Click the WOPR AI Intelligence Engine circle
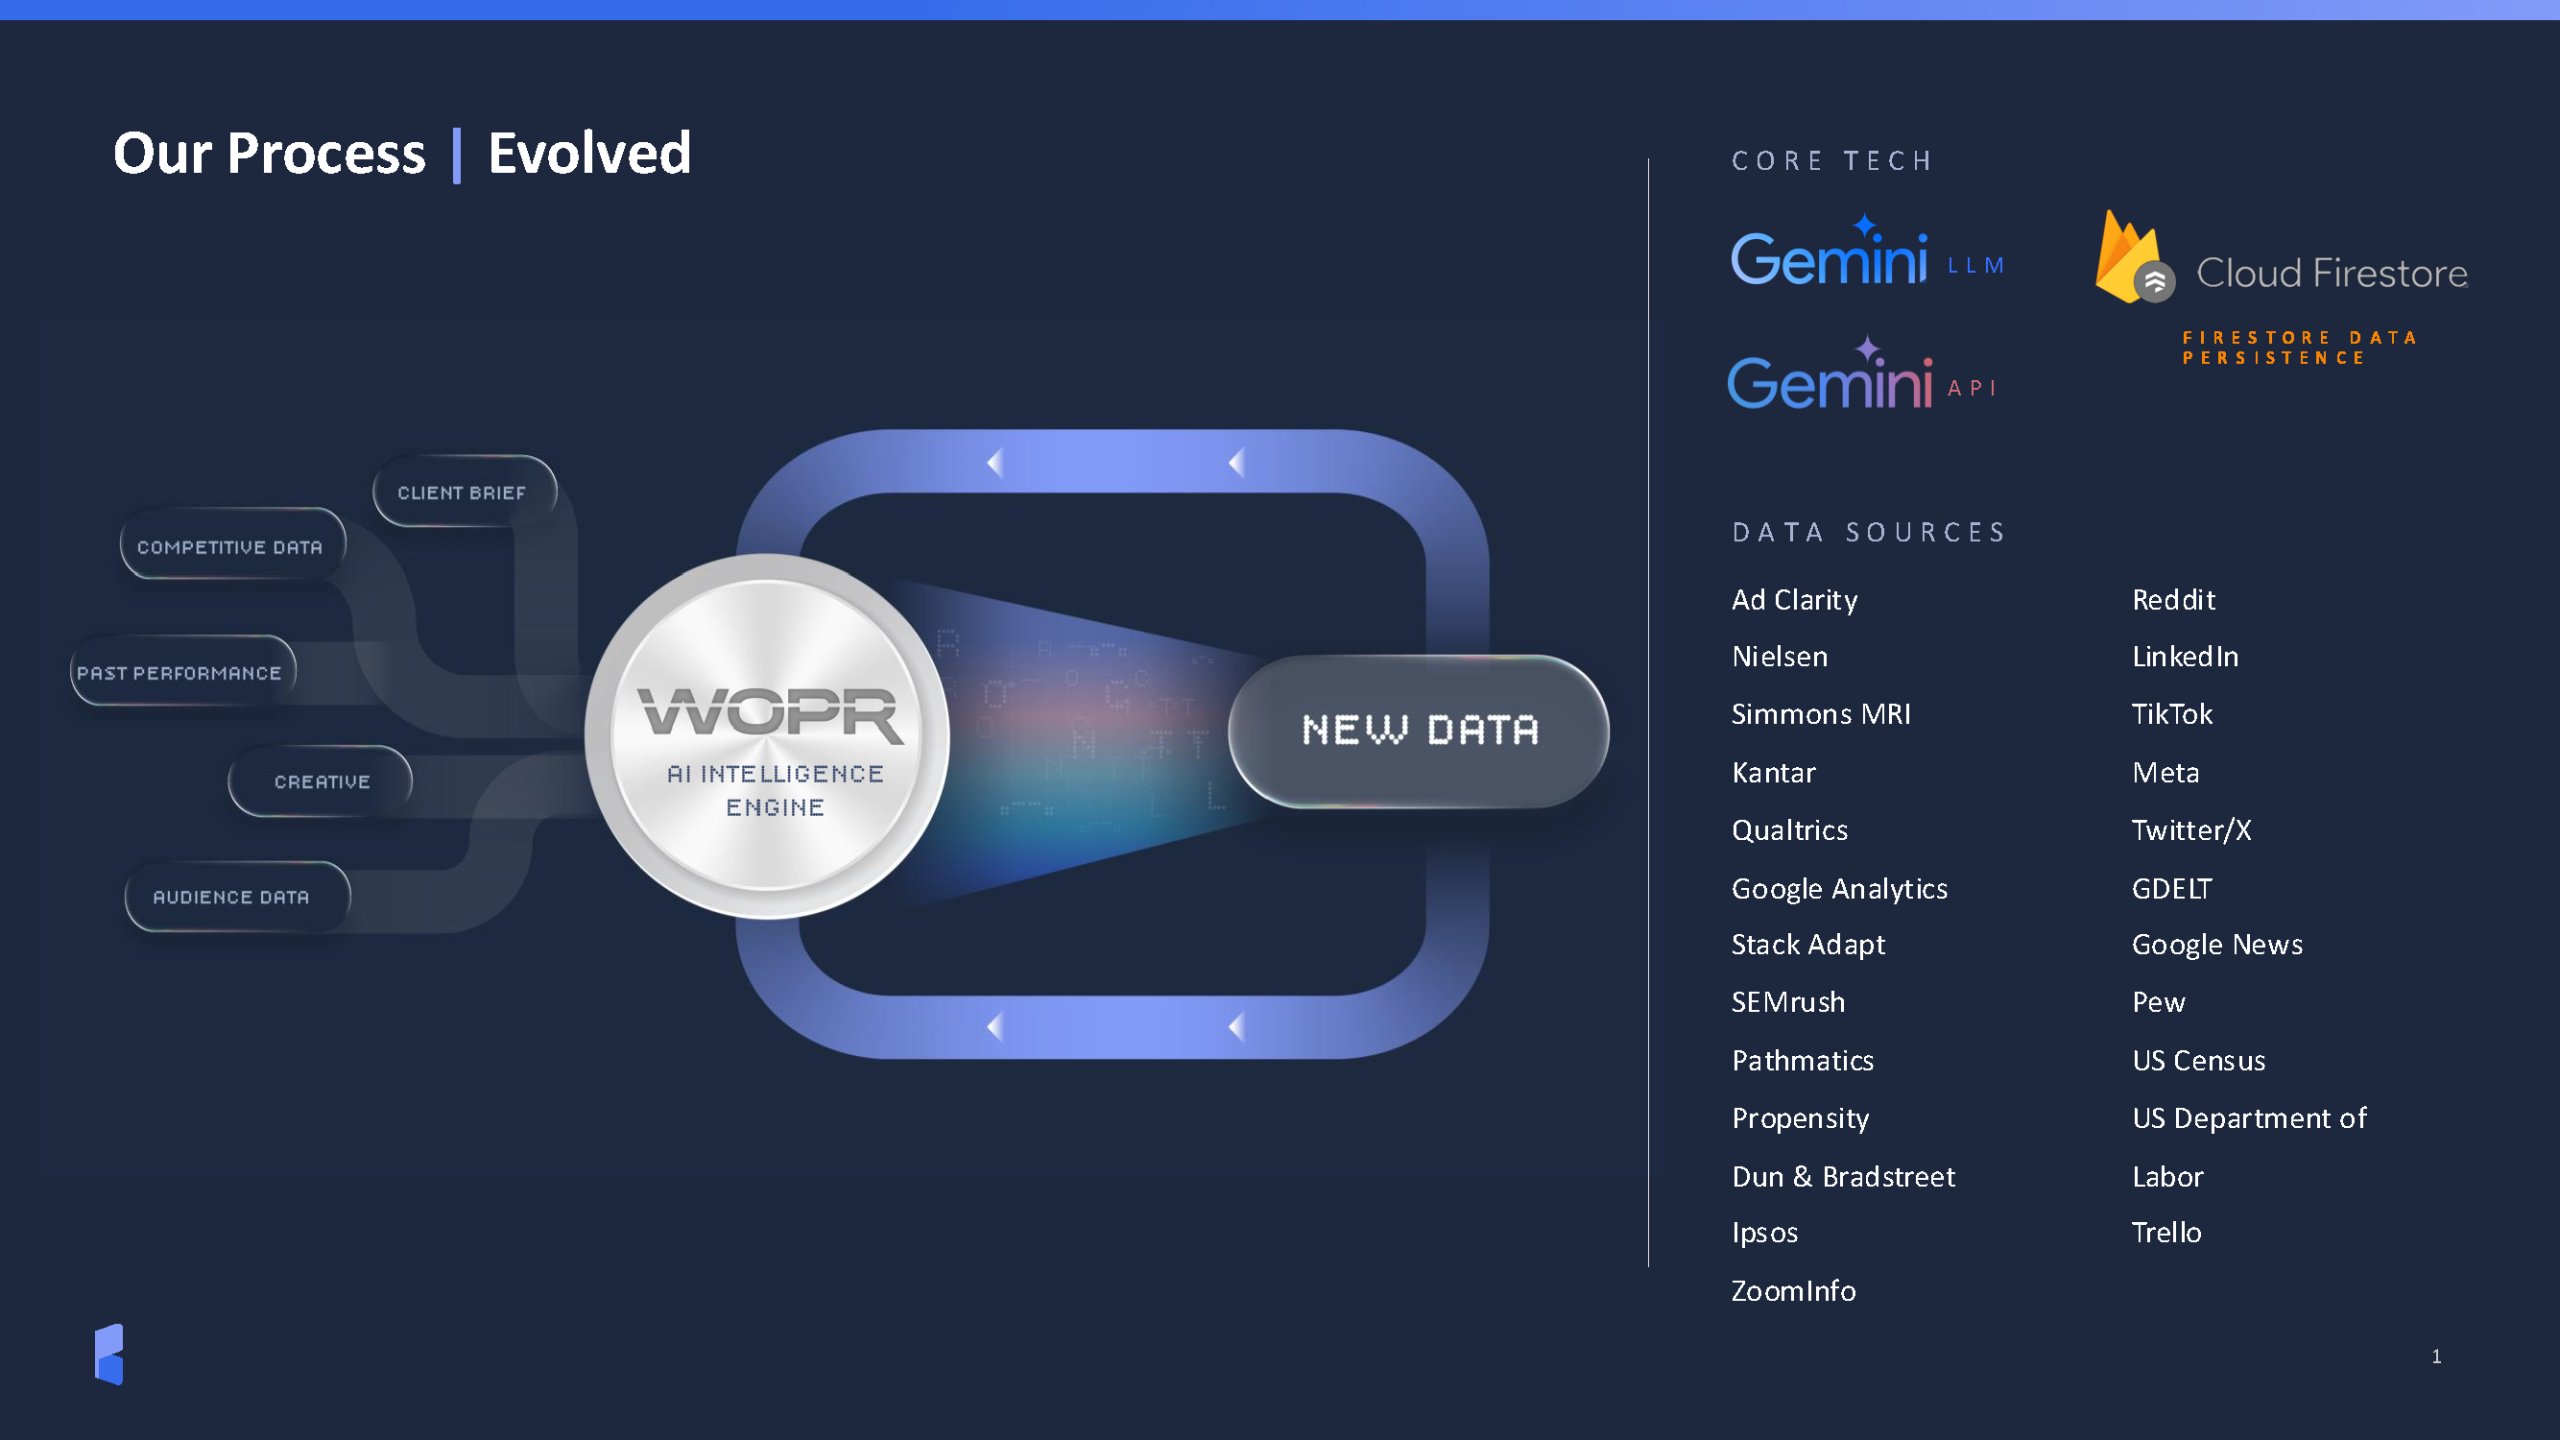Viewport: 2560px width, 1440px height. pyautogui.click(x=768, y=737)
